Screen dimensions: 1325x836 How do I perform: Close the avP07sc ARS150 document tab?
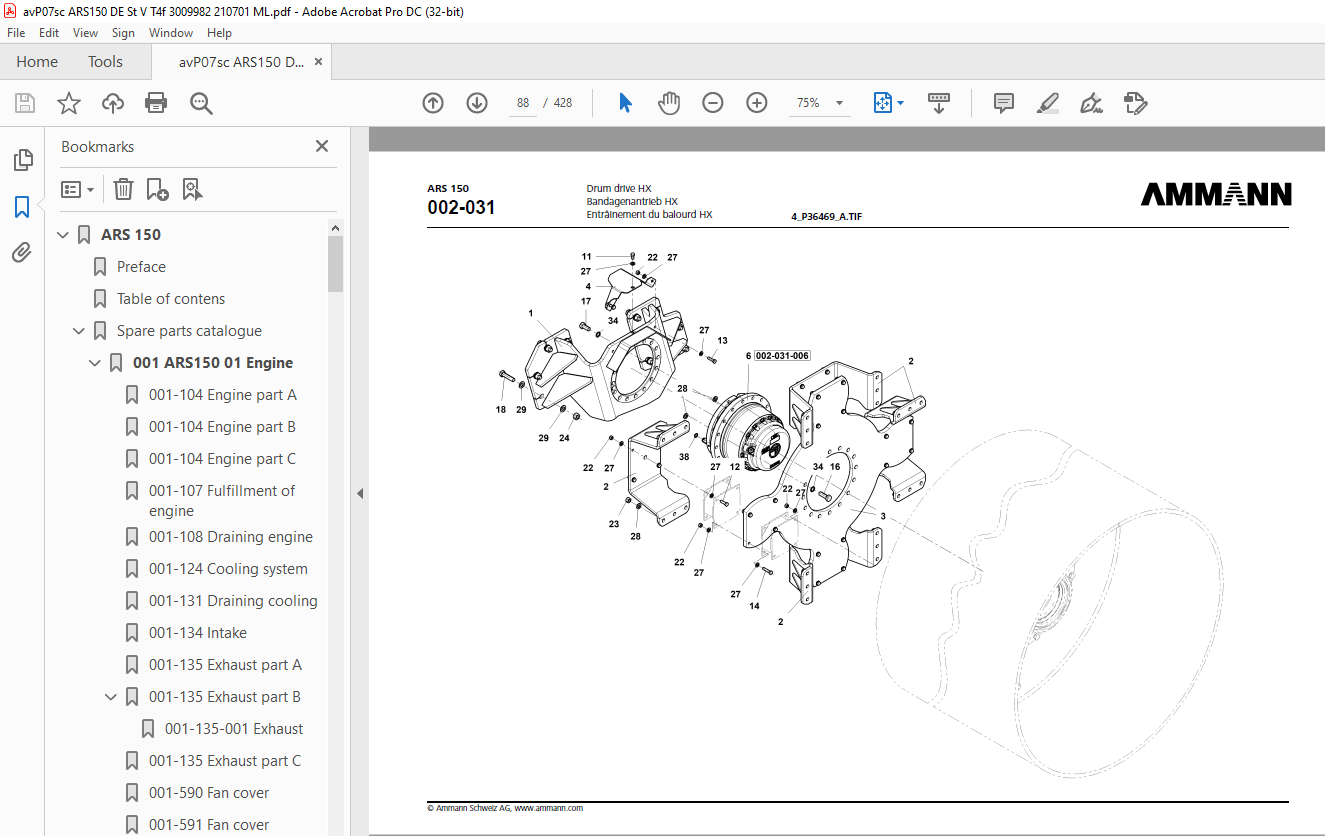(x=318, y=62)
